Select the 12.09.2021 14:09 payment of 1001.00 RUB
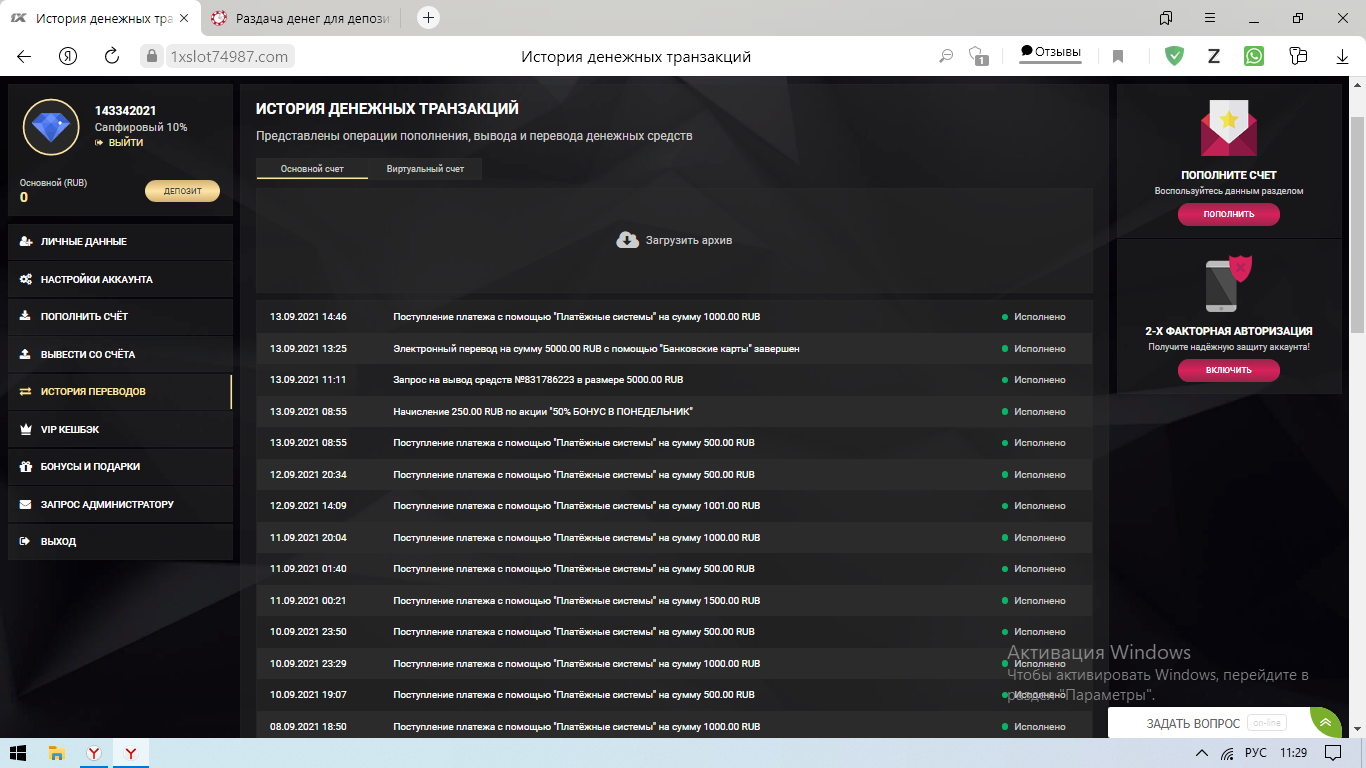 674,506
